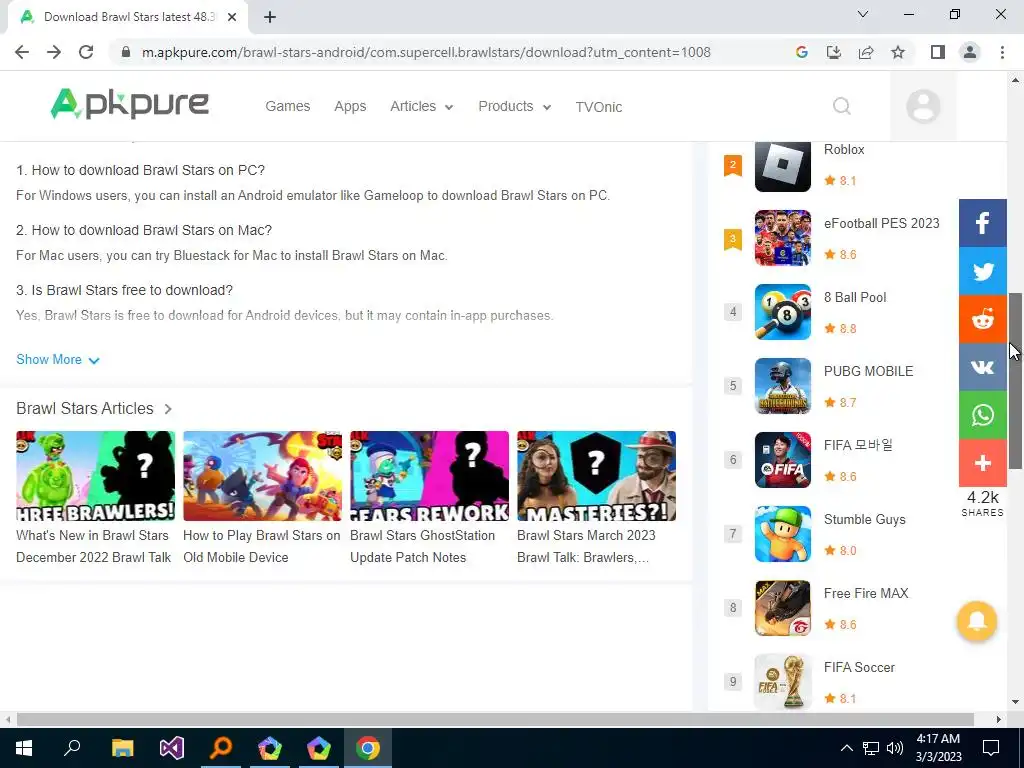Click the Stumble Guys title text

click(865, 519)
